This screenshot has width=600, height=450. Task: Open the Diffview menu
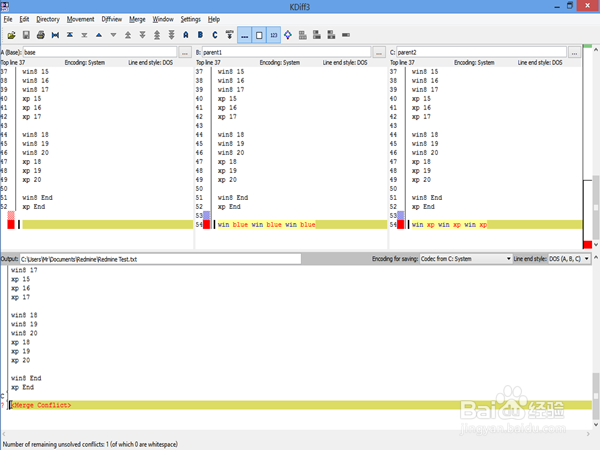coord(111,19)
